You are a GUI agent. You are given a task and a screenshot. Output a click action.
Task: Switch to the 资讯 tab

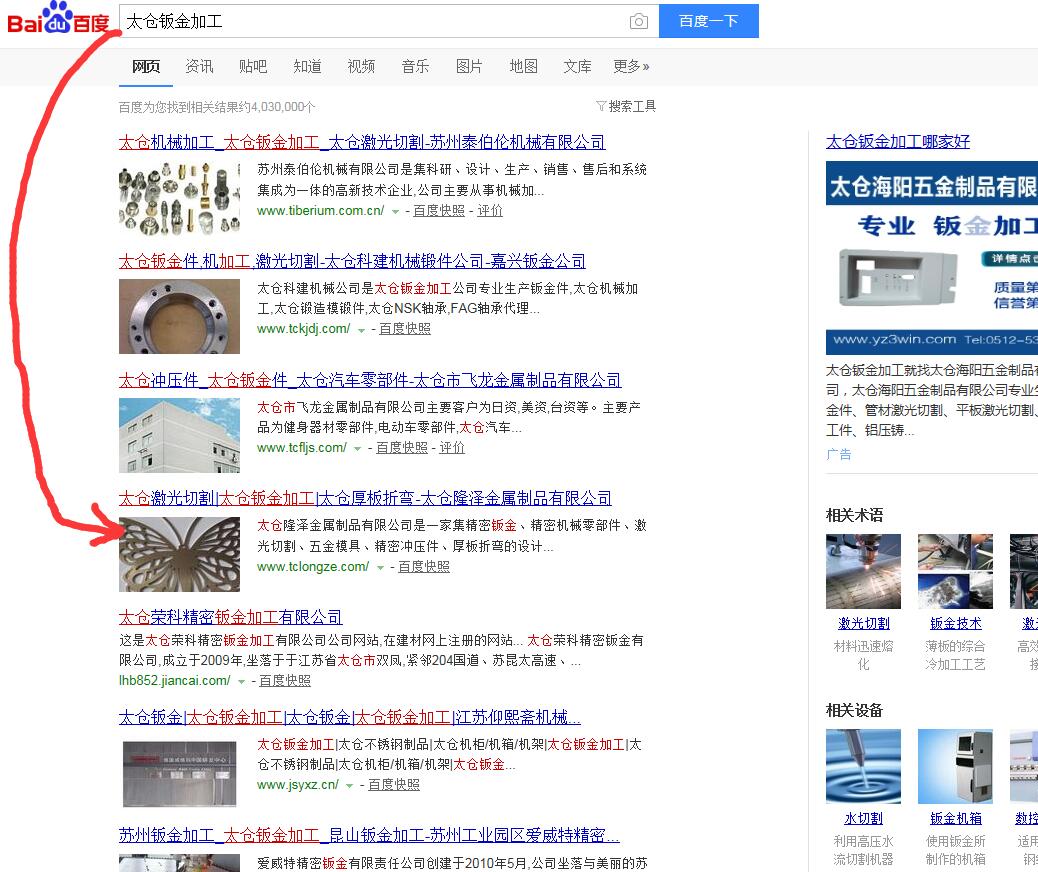click(199, 66)
